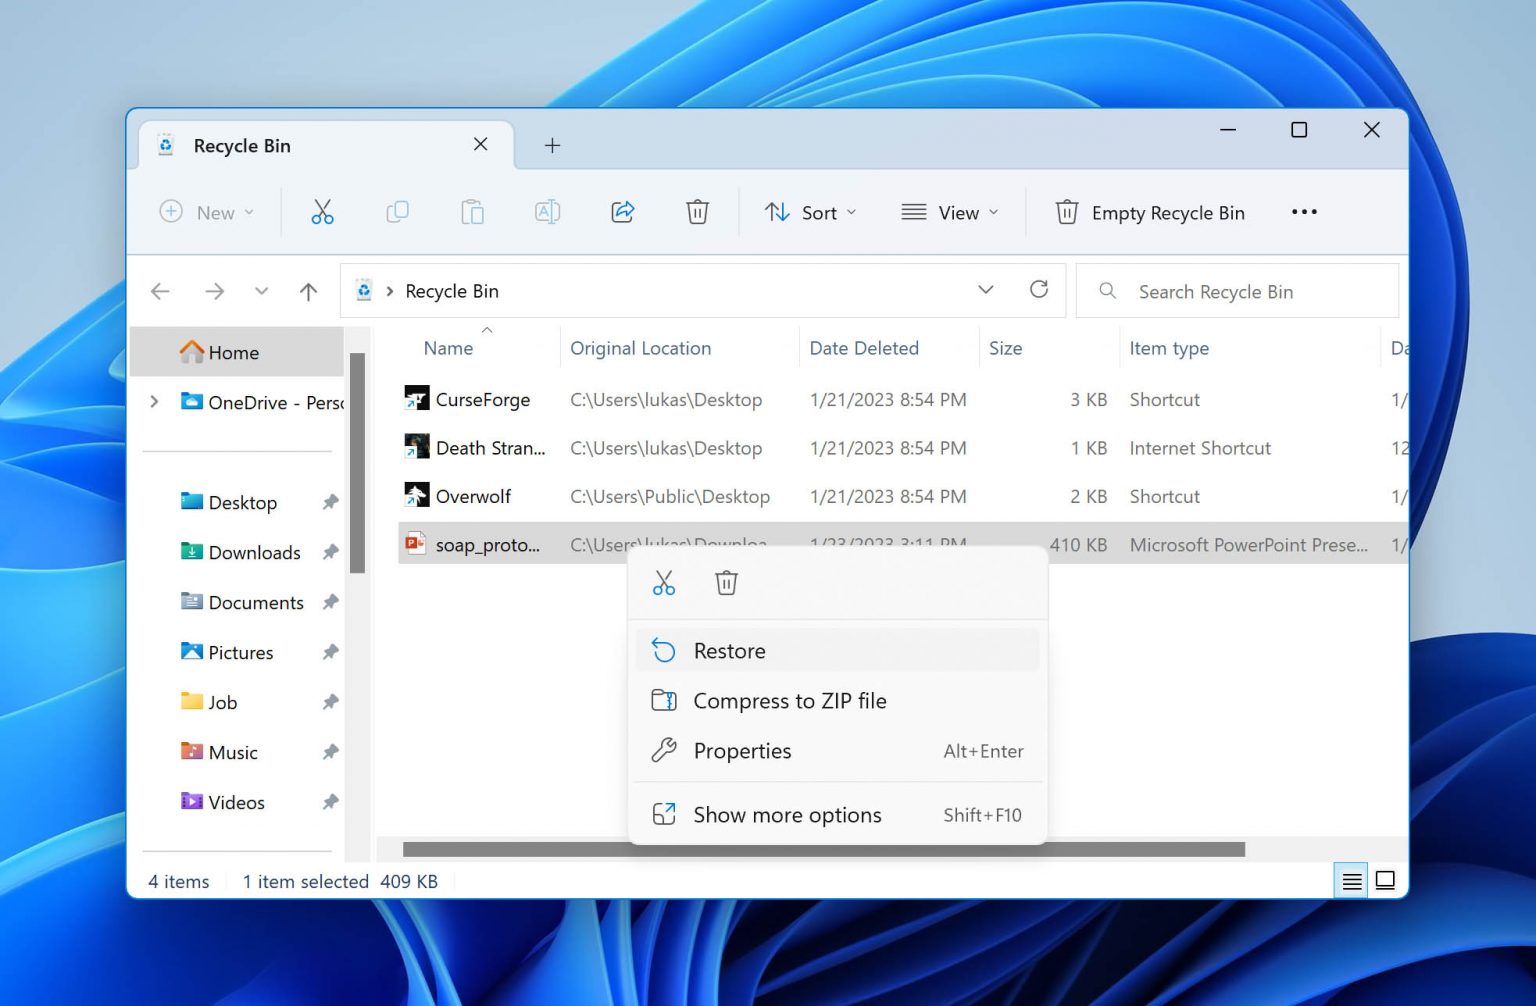Expand the OneDrive tree item chevron
Screen dimensions: 1536x1006
[154, 402]
